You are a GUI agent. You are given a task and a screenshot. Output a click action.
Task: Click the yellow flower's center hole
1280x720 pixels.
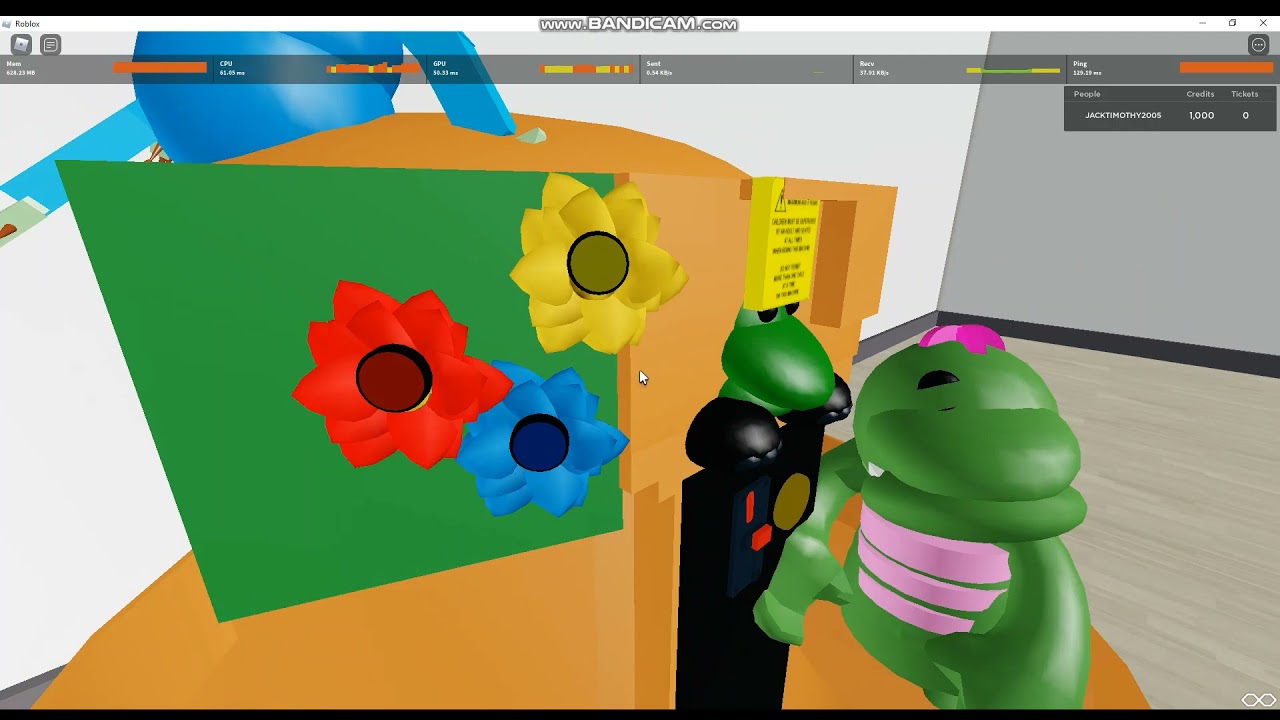click(x=598, y=263)
